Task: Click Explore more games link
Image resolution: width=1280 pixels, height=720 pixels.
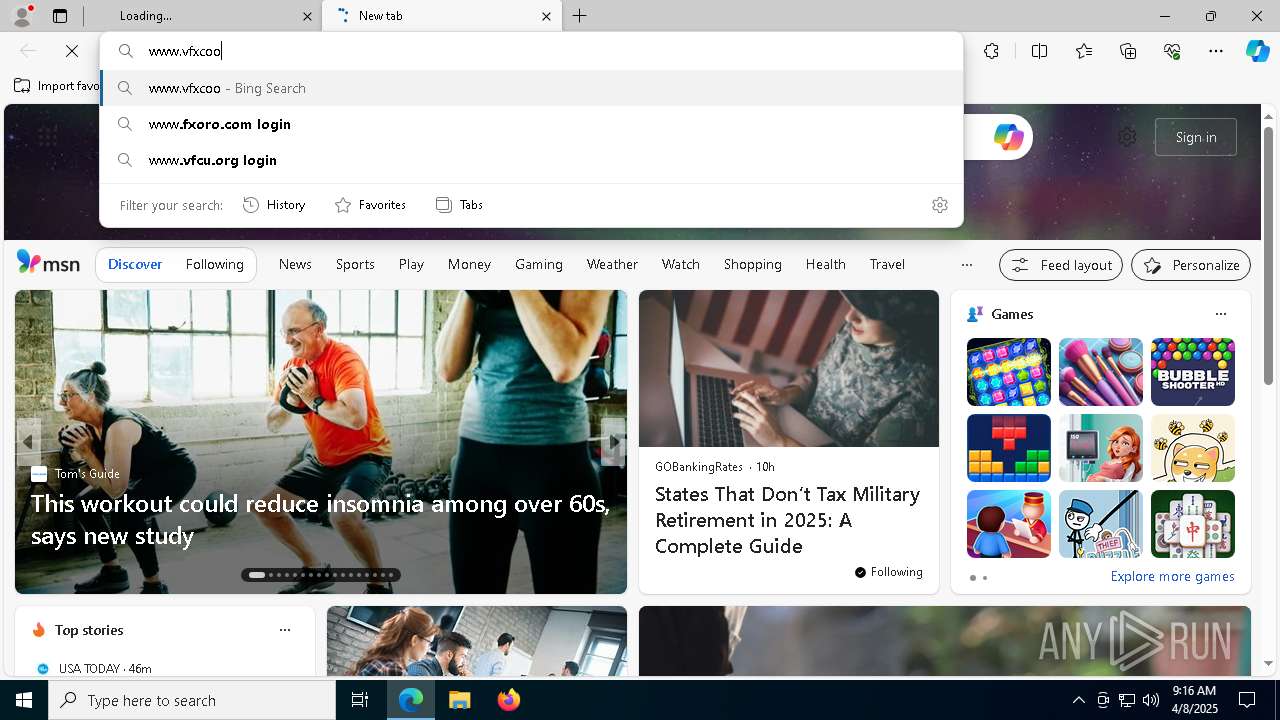Action: click(1172, 577)
